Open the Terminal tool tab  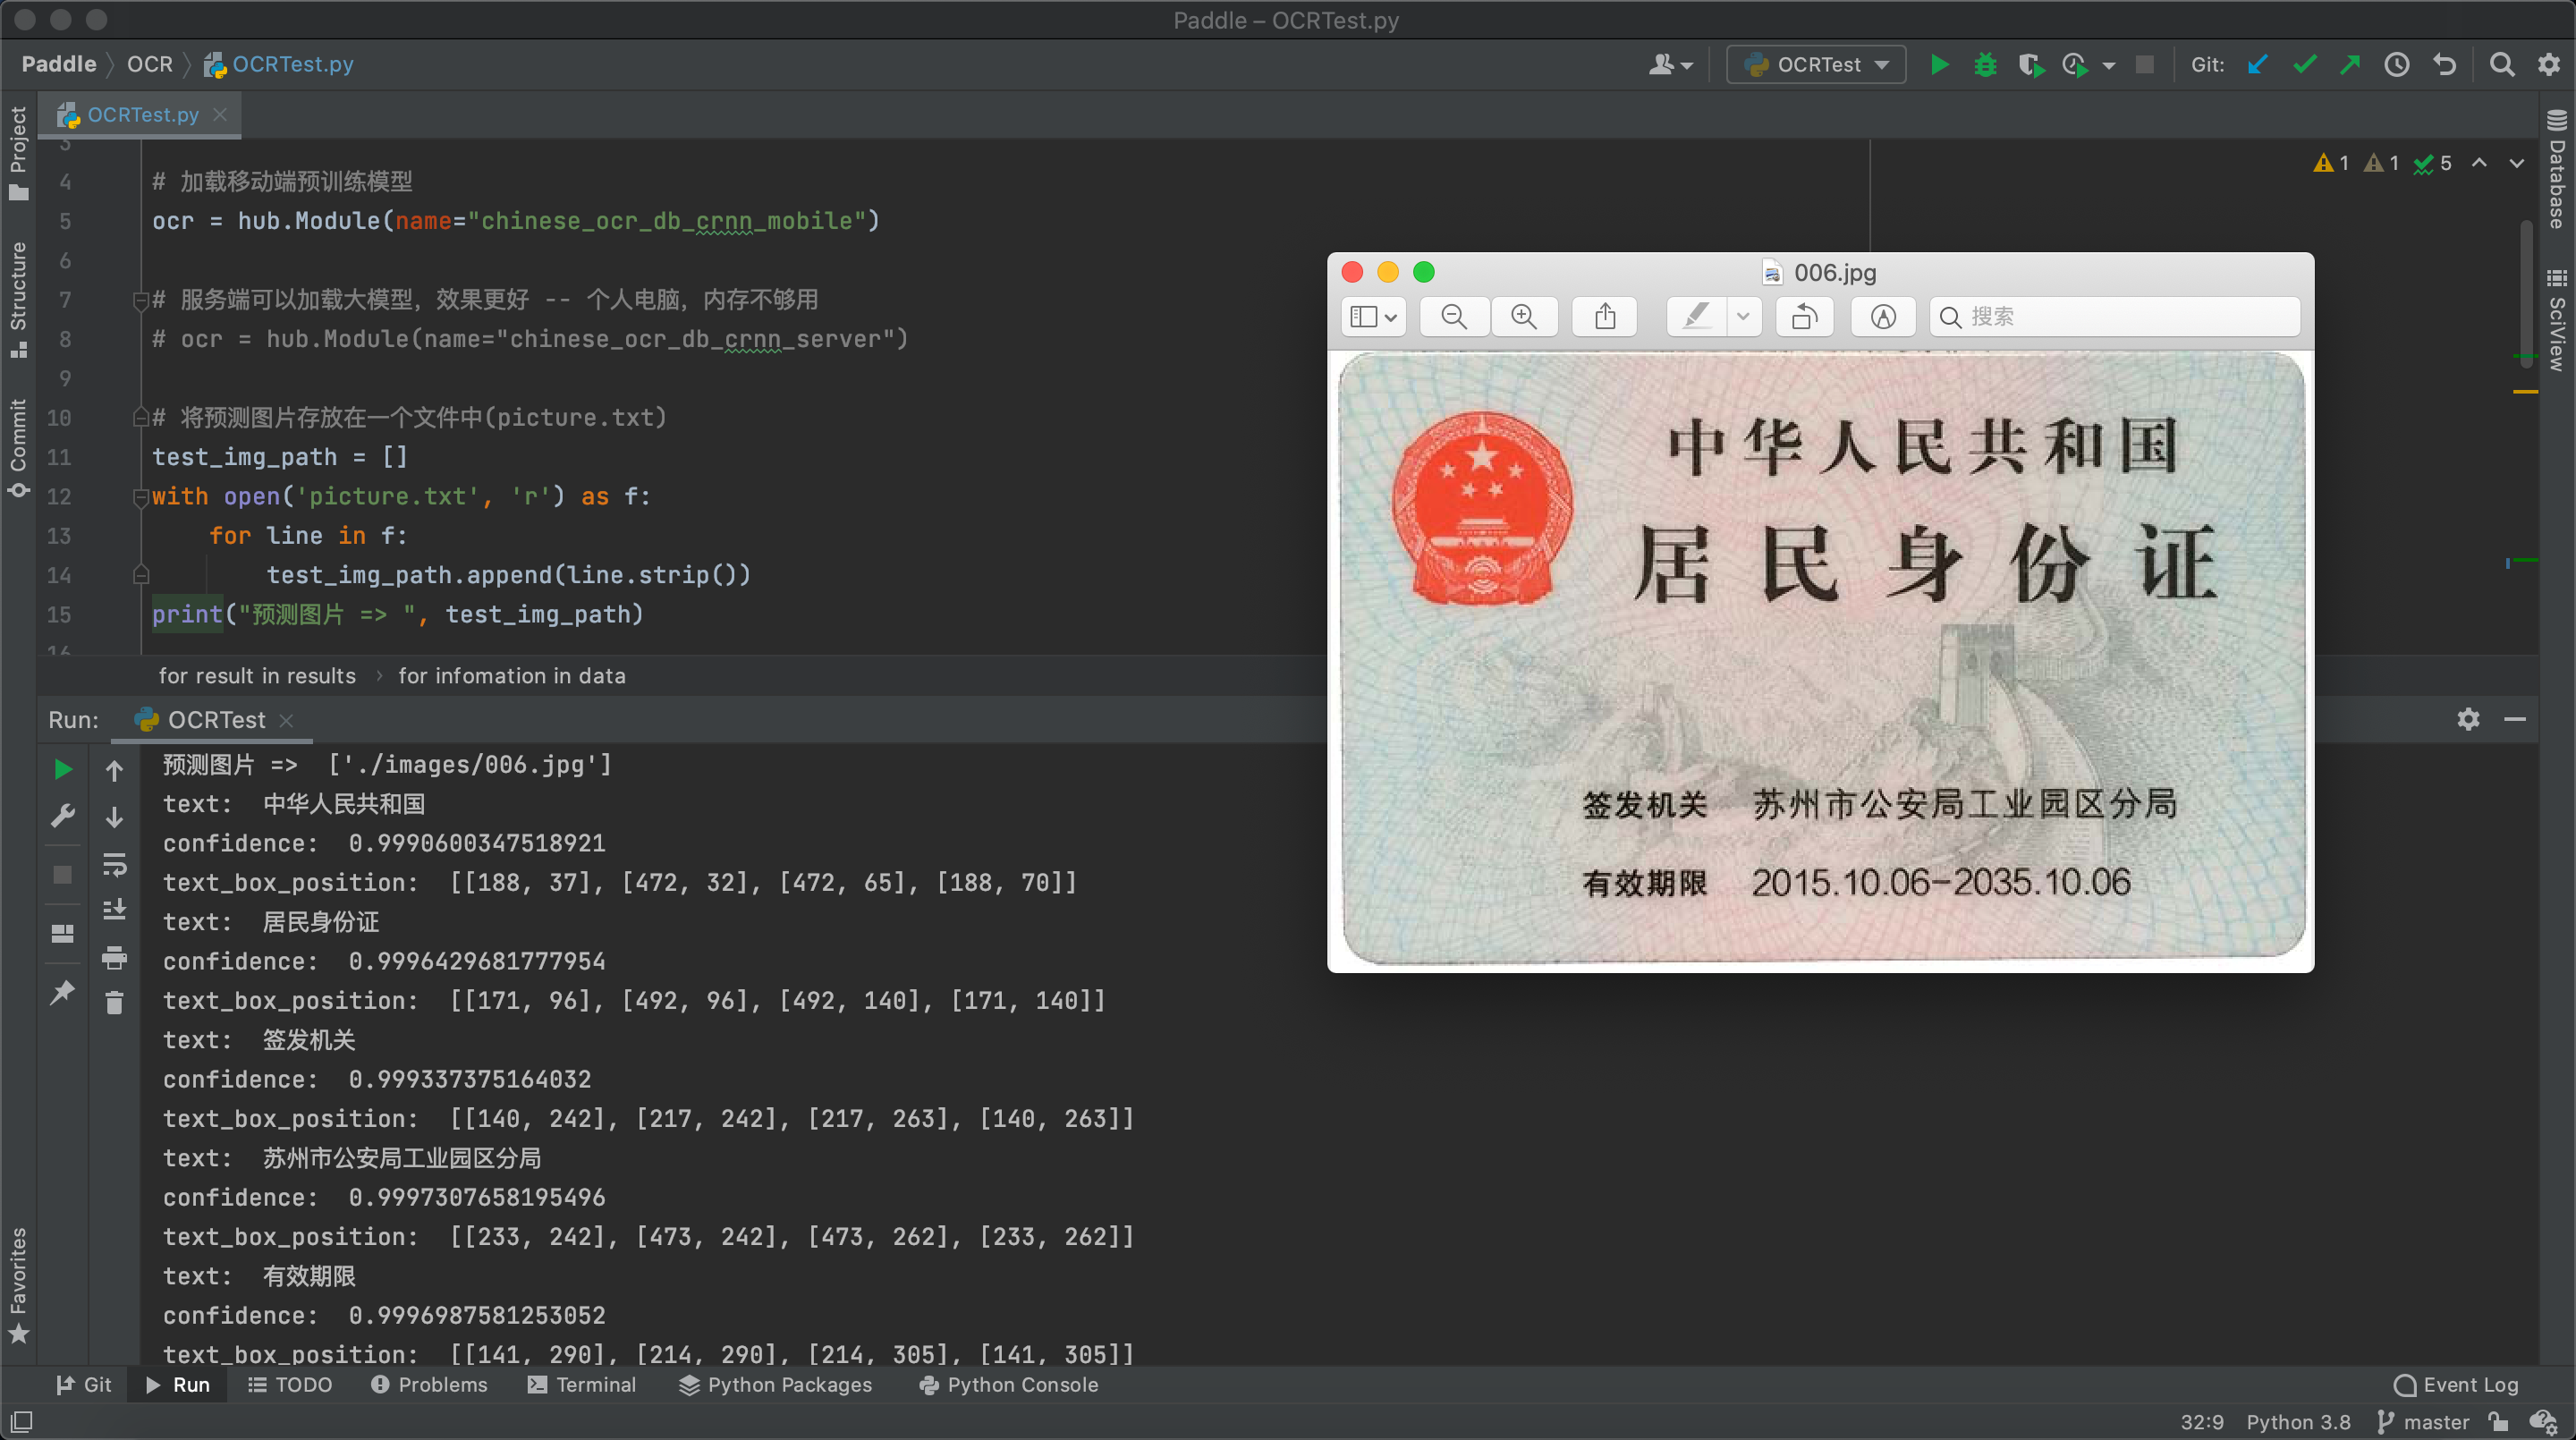point(581,1385)
